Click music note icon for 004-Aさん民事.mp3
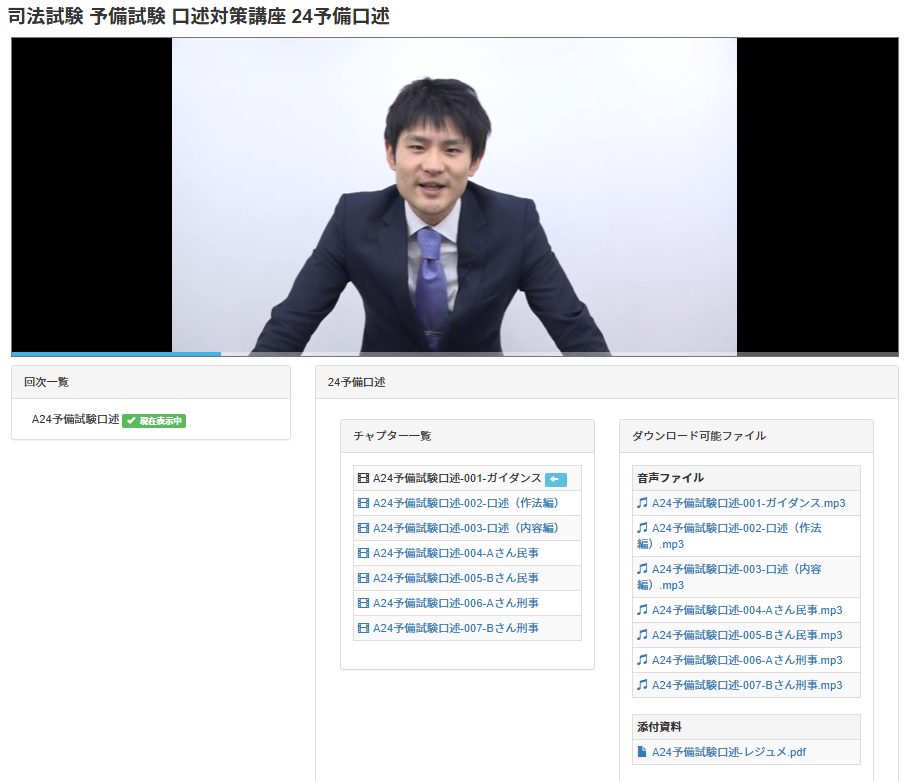 (x=642, y=610)
